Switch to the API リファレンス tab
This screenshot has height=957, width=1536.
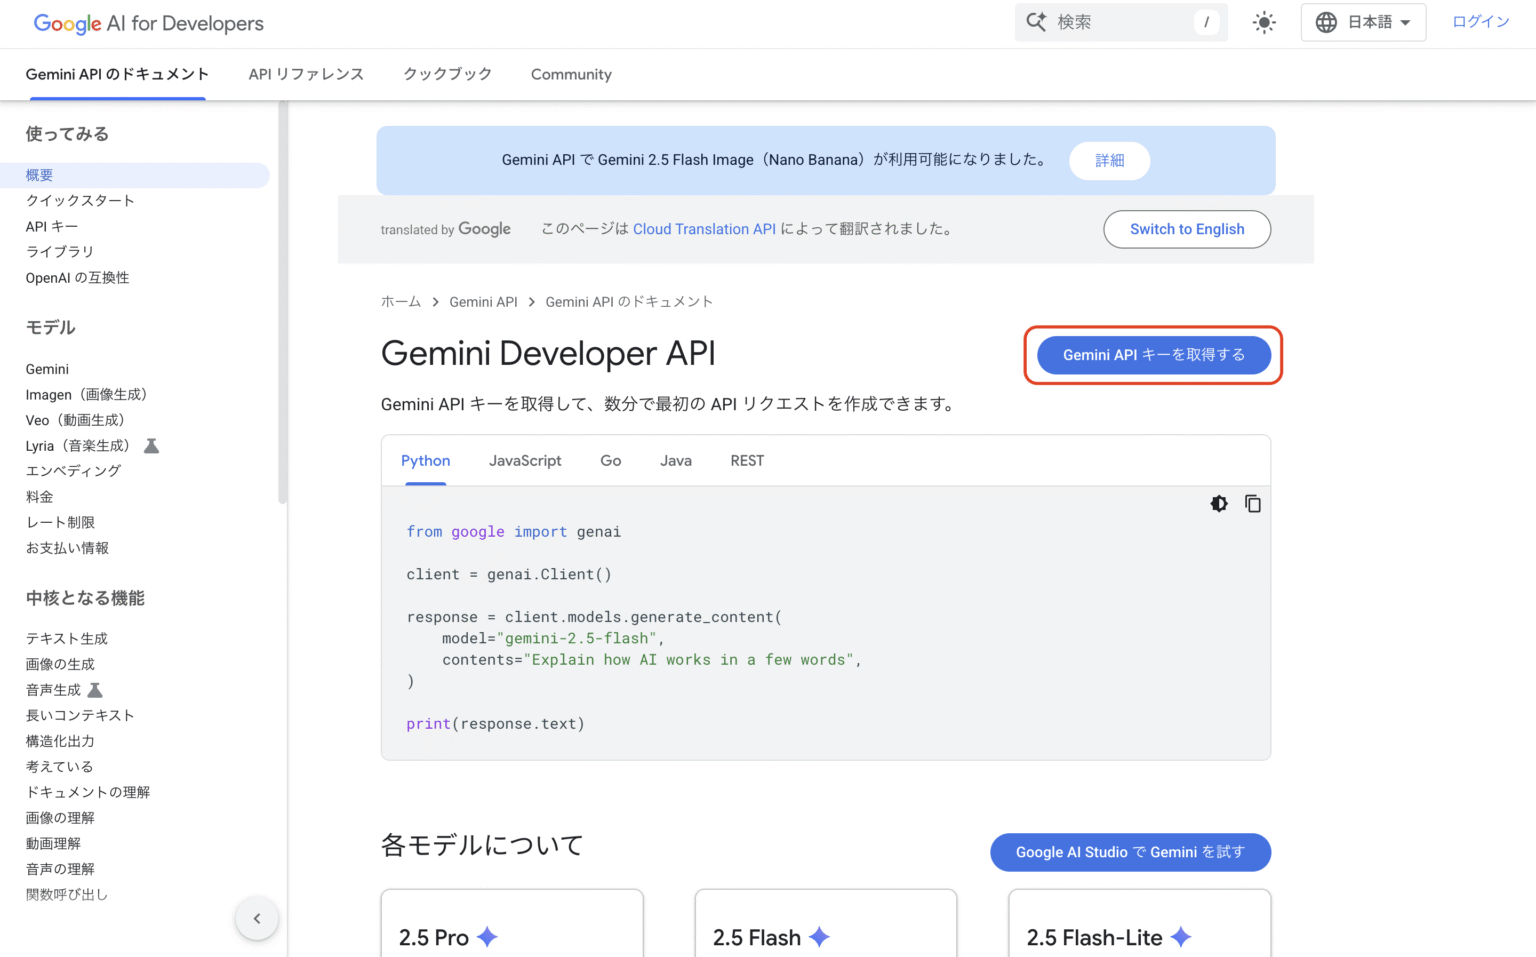coord(306,74)
